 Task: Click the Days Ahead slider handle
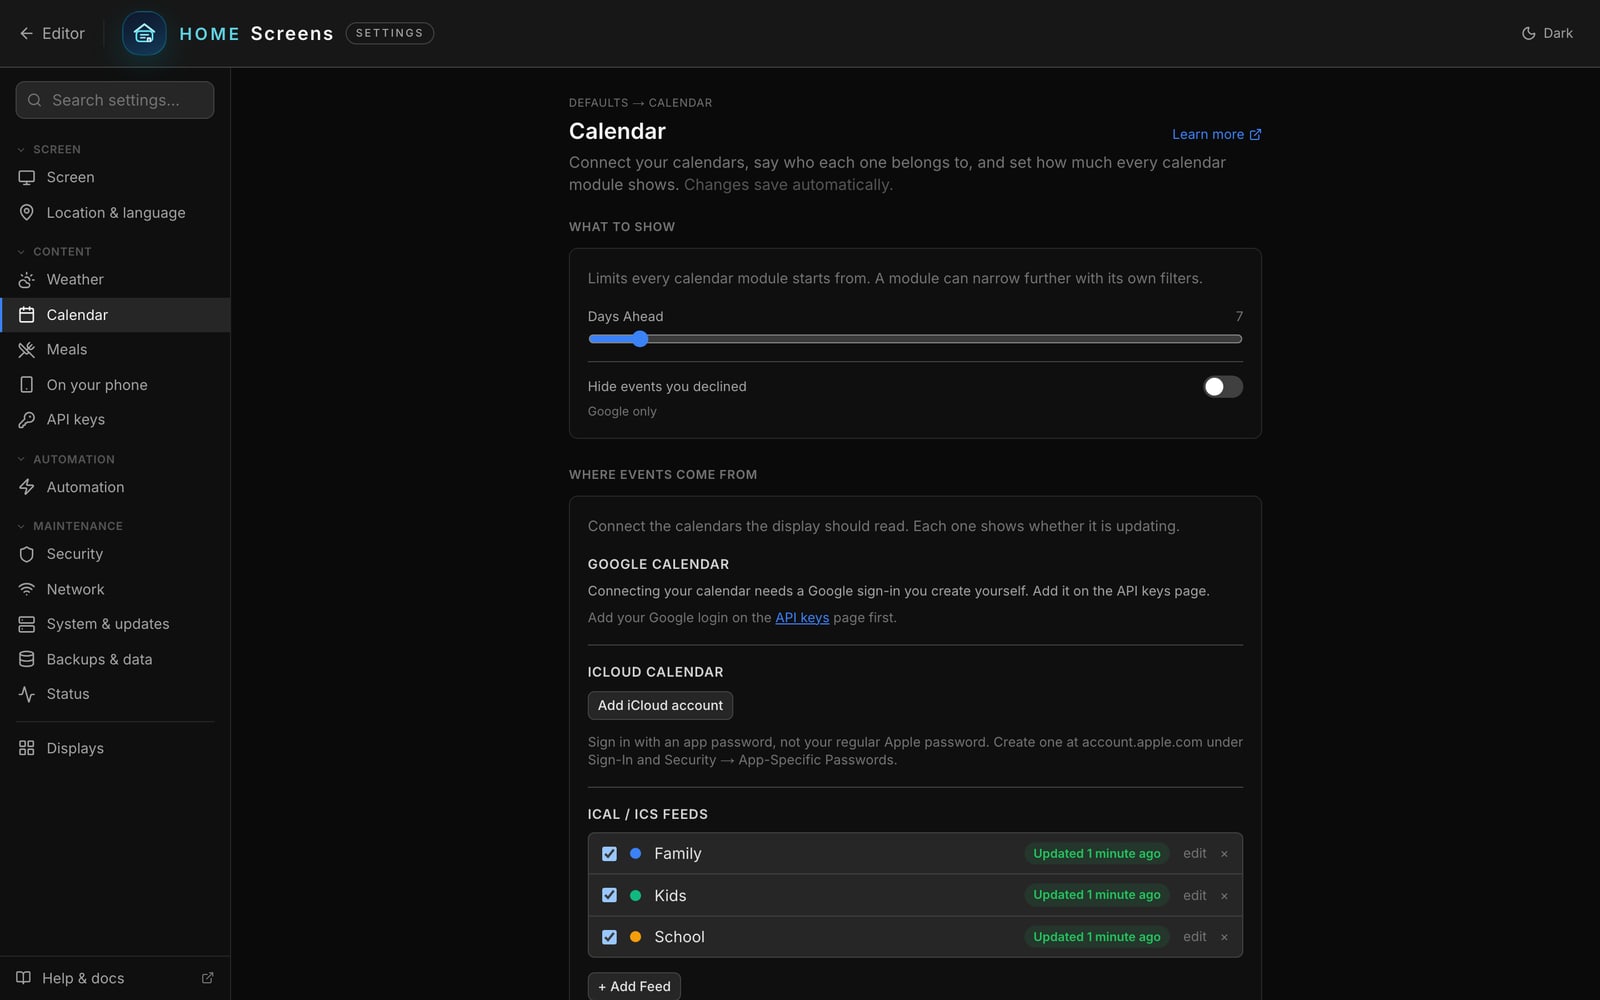(640, 339)
